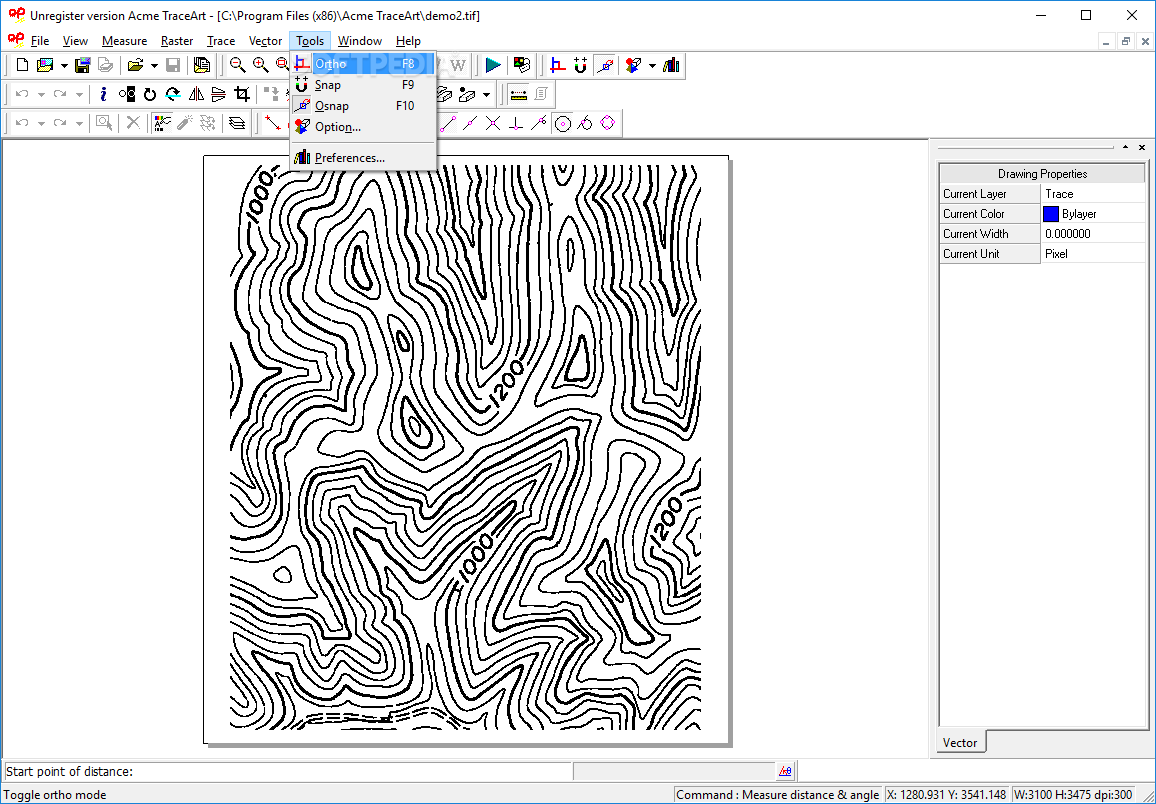
Task: Click the Flip horizontal mirror icon
Action: pyautogui.click(x=196, y=94)
